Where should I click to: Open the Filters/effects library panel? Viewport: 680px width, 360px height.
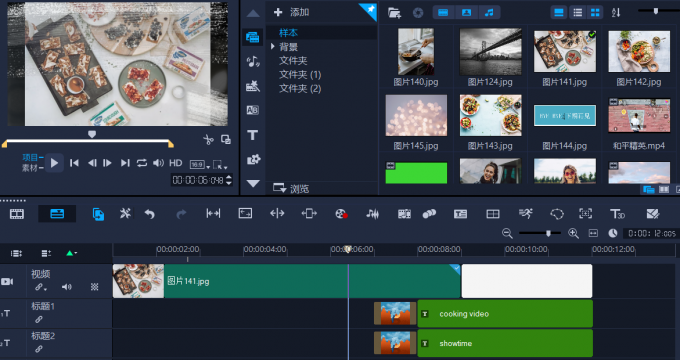[x=253, y=160]
